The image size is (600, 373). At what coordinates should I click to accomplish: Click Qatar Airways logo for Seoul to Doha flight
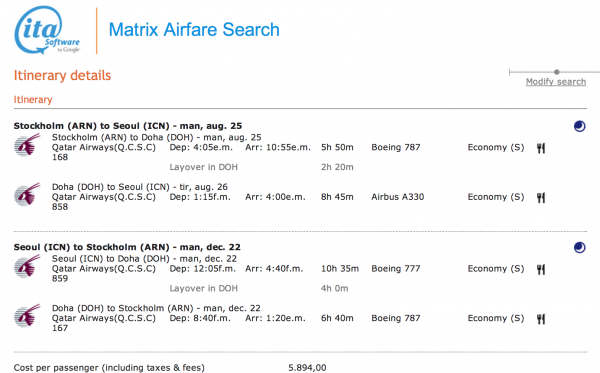click(27, 266)
